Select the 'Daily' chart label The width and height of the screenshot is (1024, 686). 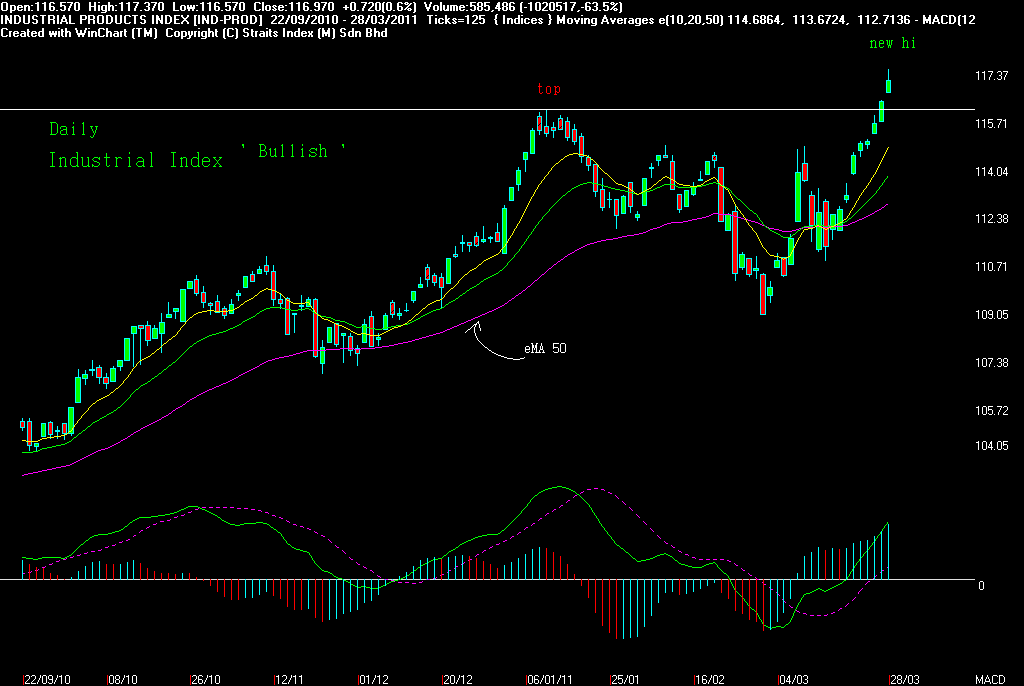tap(74, 129)
